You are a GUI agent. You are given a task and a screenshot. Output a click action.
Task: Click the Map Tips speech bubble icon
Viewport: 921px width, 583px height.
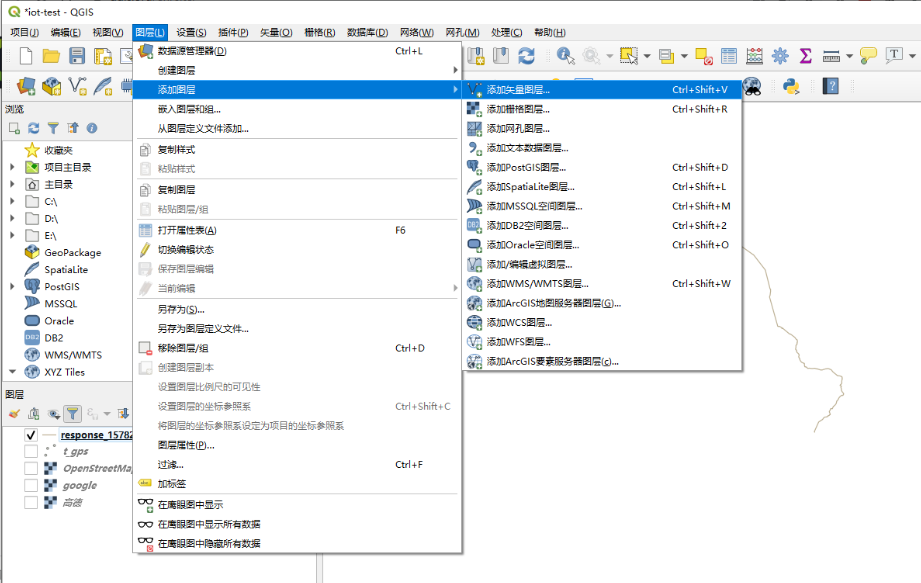868,56
